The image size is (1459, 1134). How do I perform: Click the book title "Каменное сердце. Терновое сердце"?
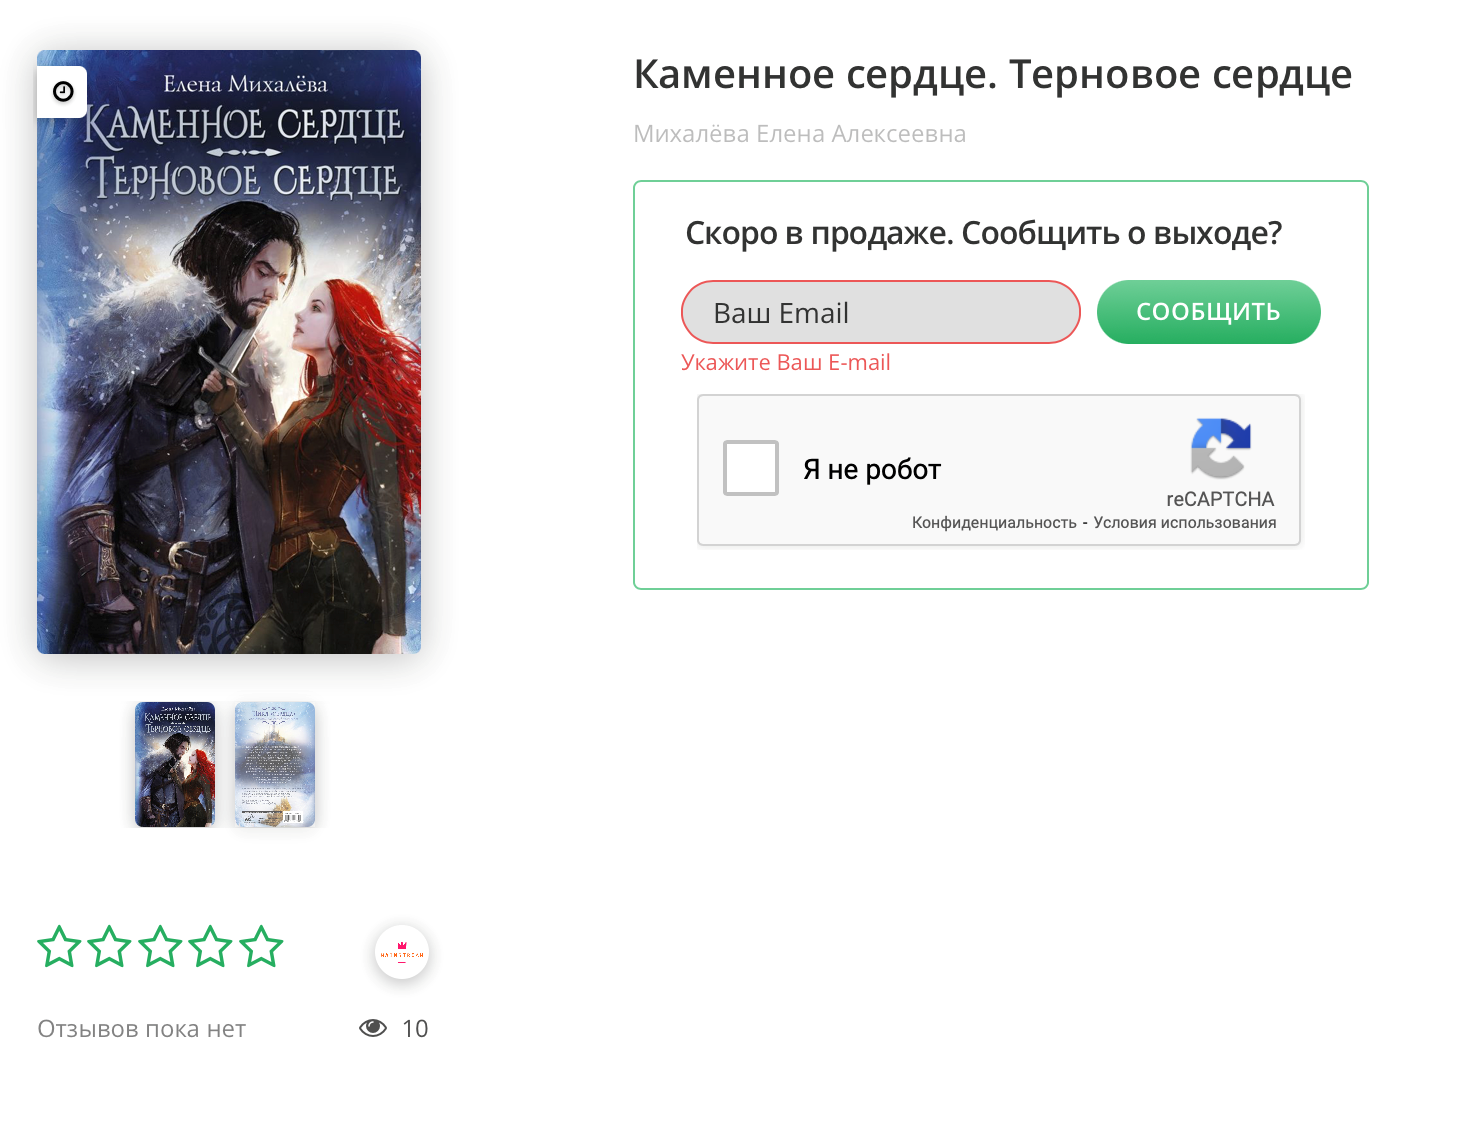[x=993, y=75]
